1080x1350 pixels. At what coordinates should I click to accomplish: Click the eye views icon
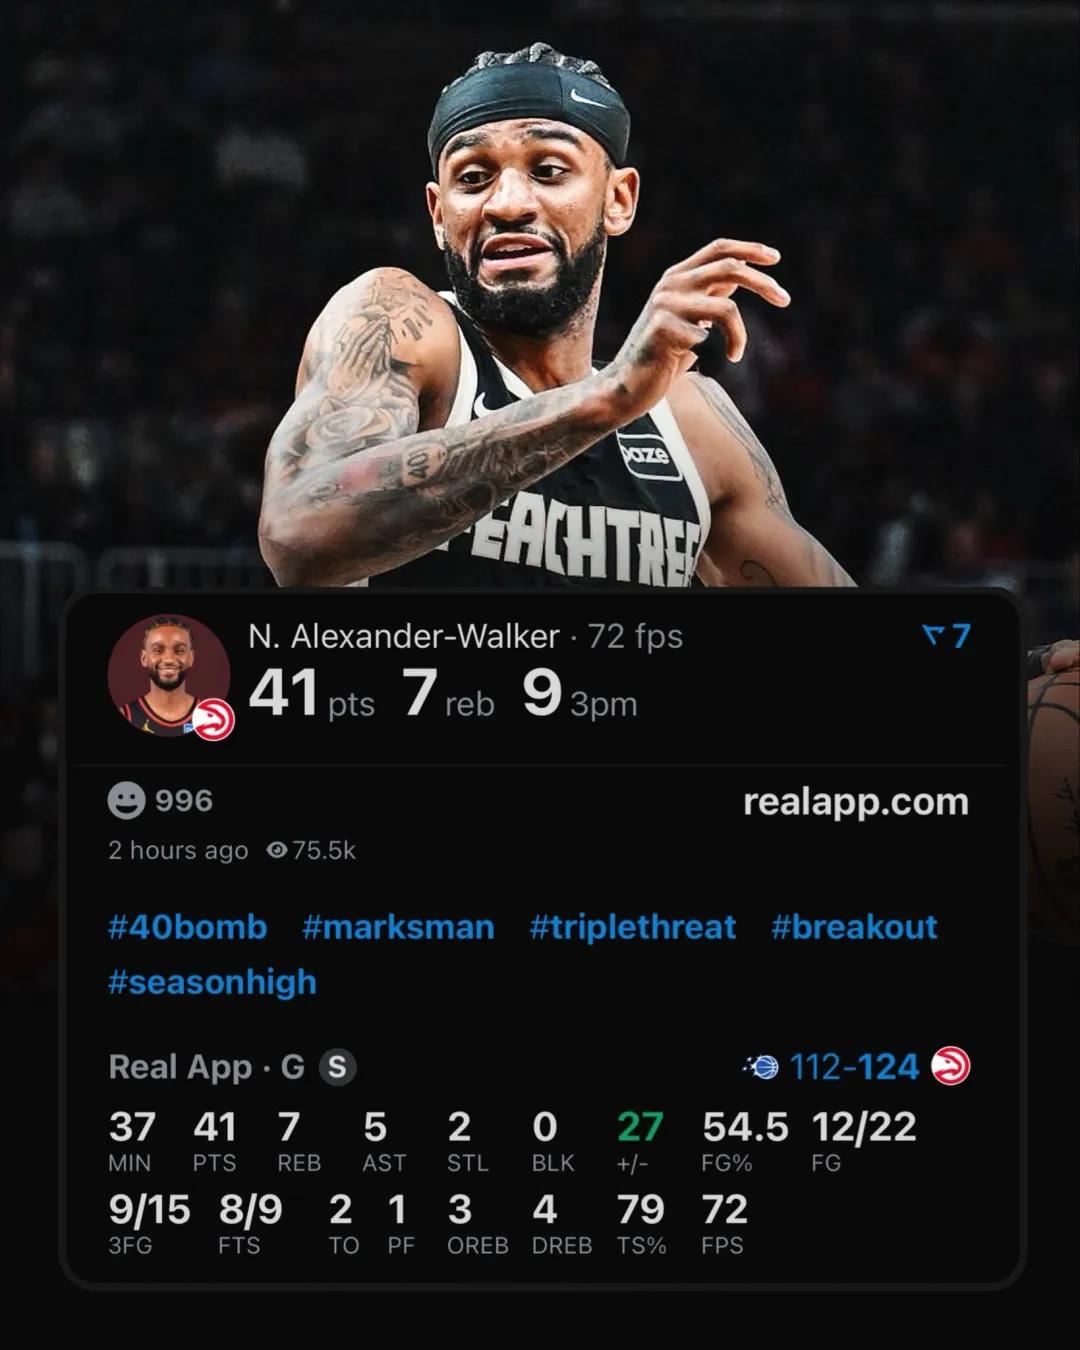[x=277, y=850]
